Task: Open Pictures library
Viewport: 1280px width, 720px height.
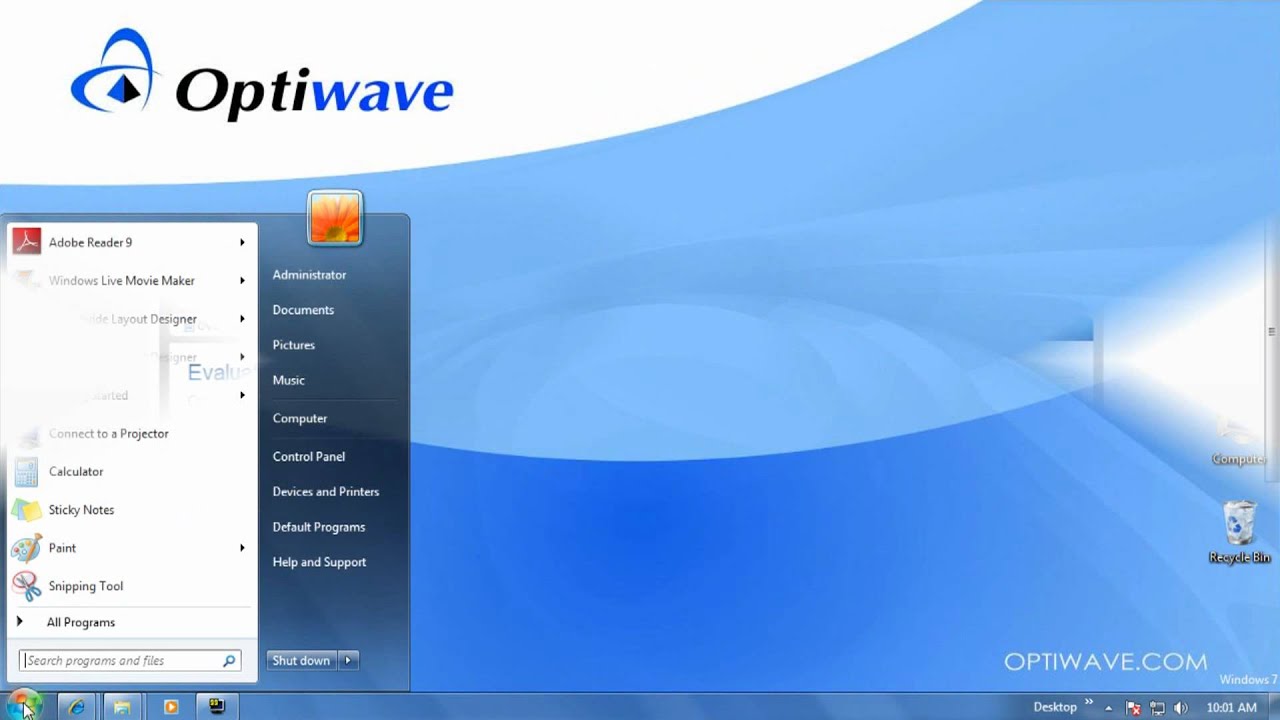Action: point(293,345)
